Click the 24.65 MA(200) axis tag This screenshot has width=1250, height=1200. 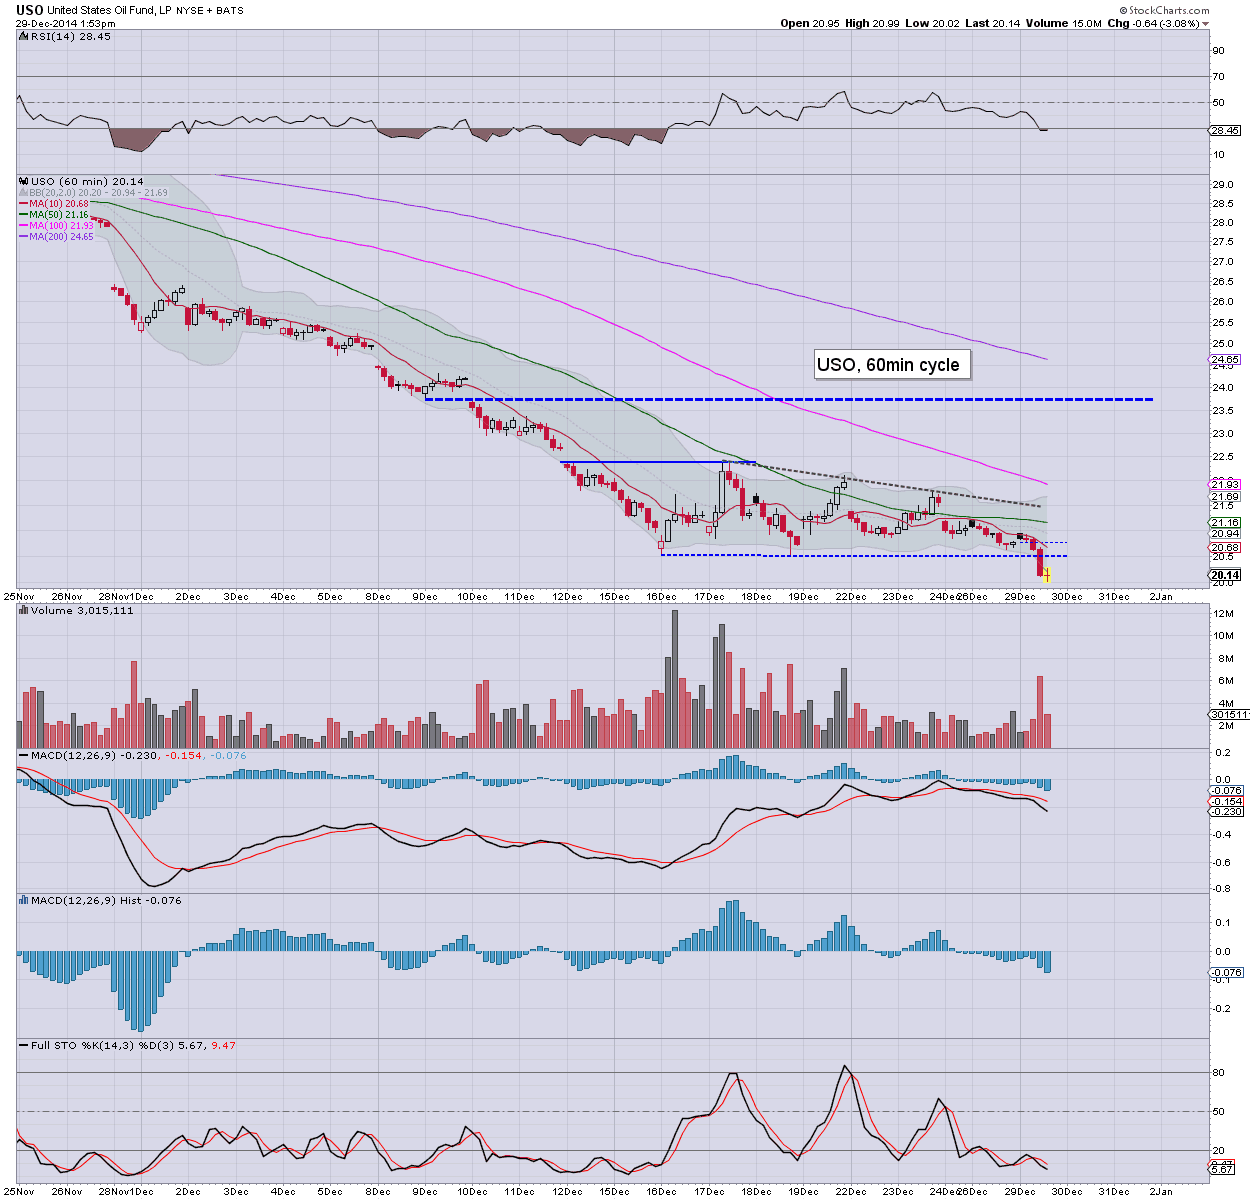1225,360
